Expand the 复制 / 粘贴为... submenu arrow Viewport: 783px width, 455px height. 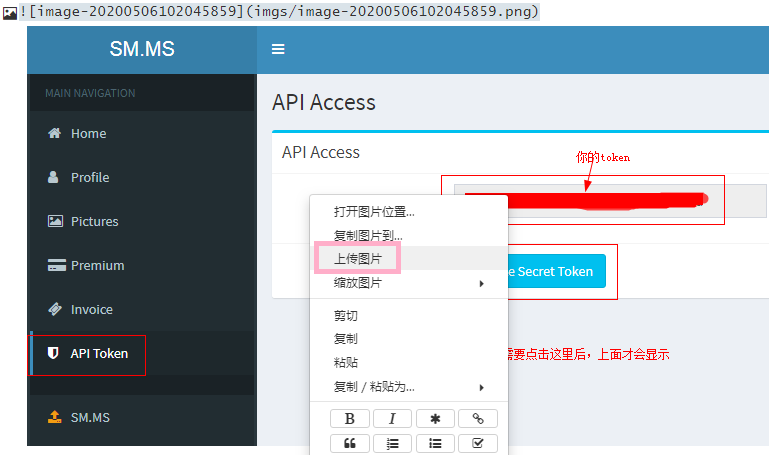point(481,388)
